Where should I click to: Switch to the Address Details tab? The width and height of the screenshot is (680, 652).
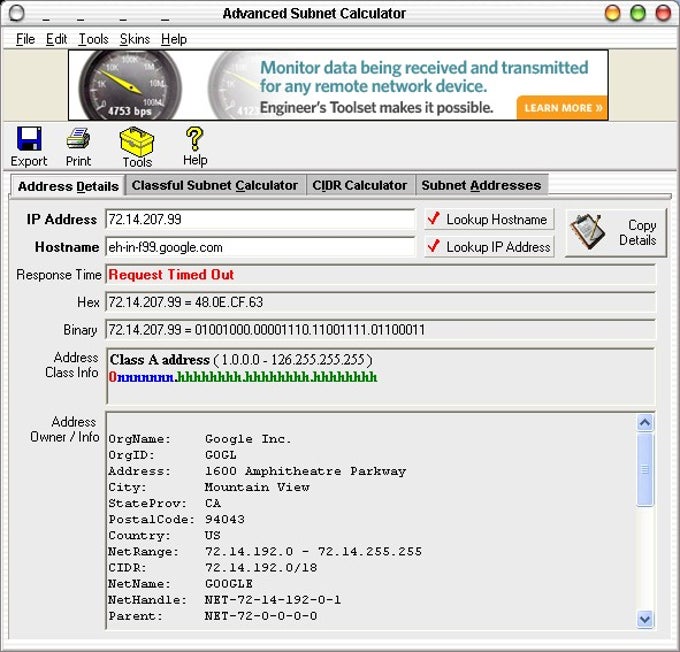(68, 186)
